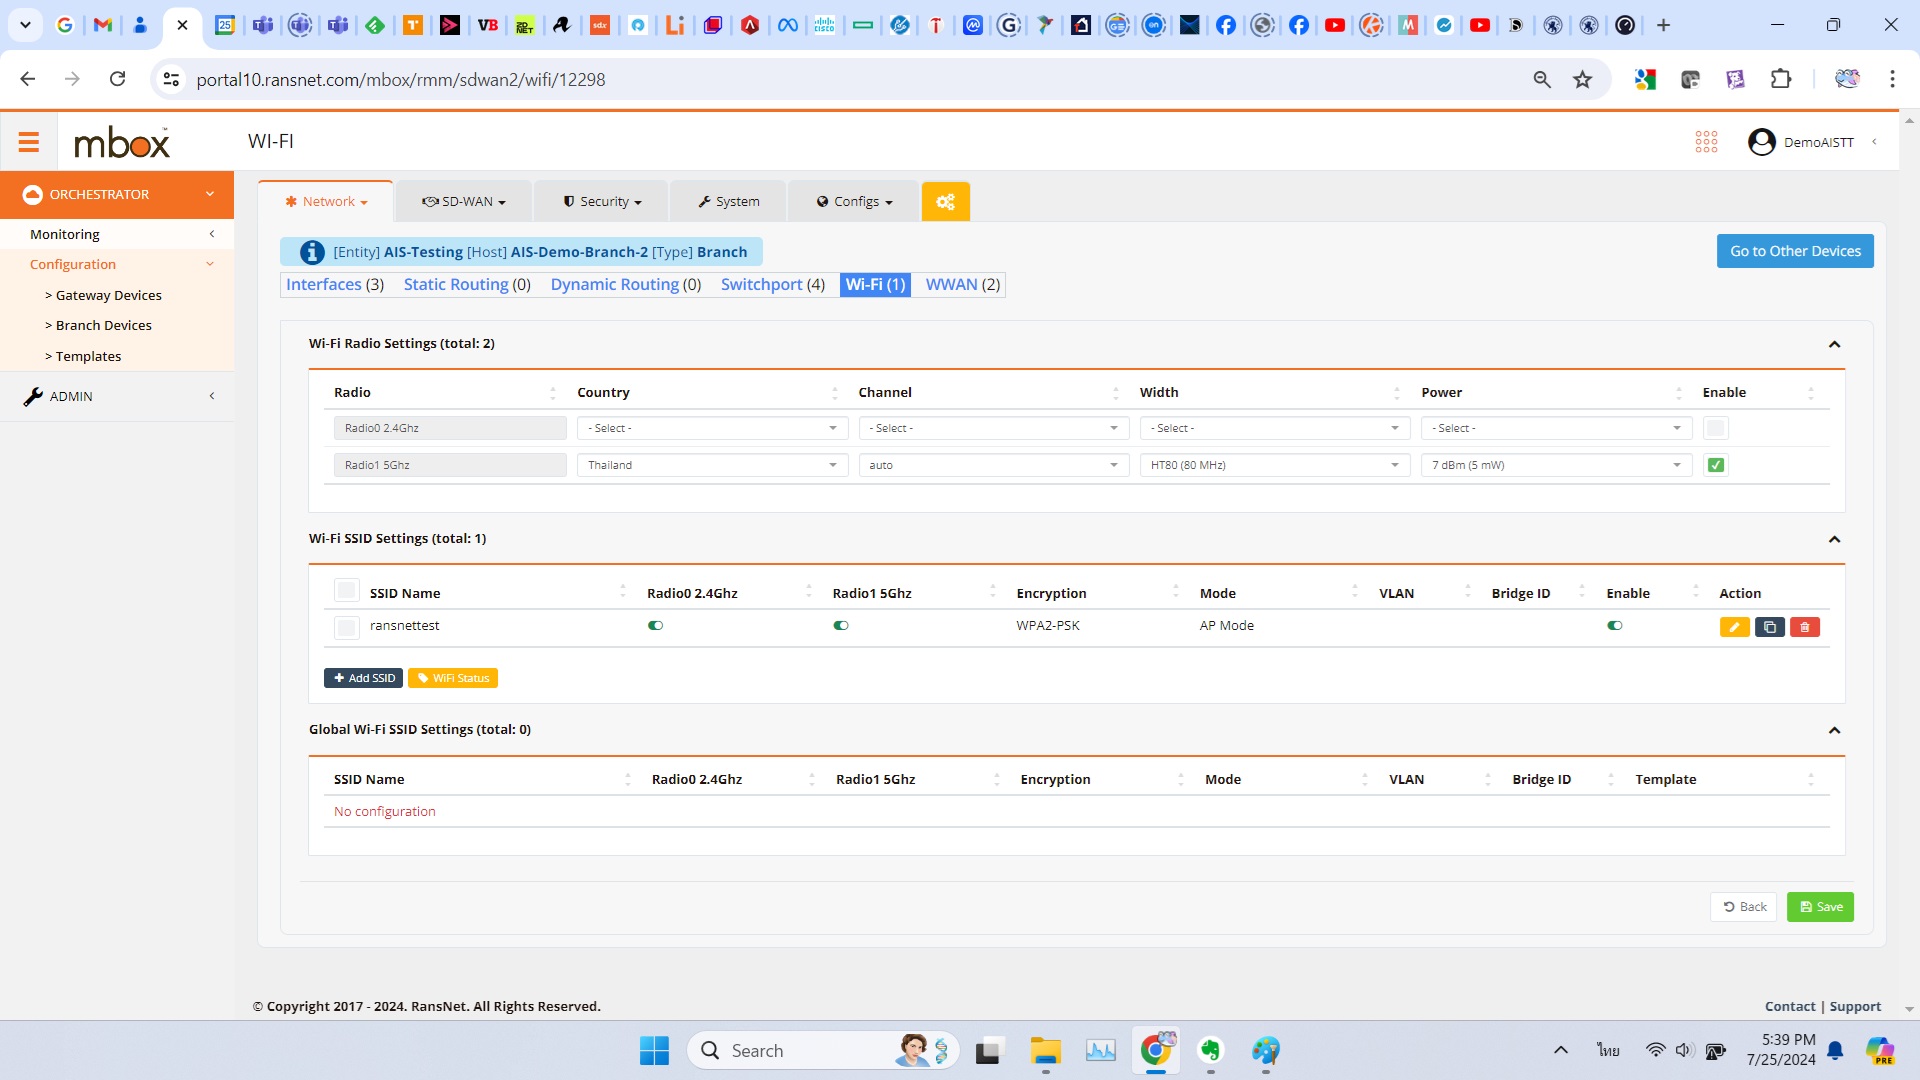
Task: Open the apps grid icon near DemoAISTT
Action: [x=1706, y=142]
